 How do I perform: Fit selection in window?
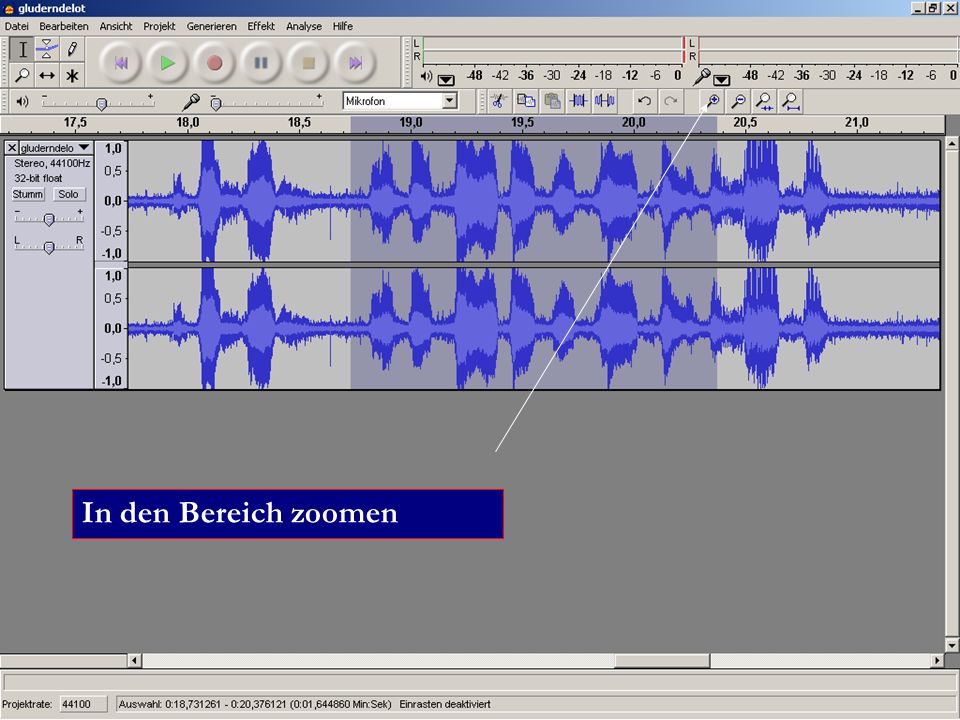(x=765, y=101)
